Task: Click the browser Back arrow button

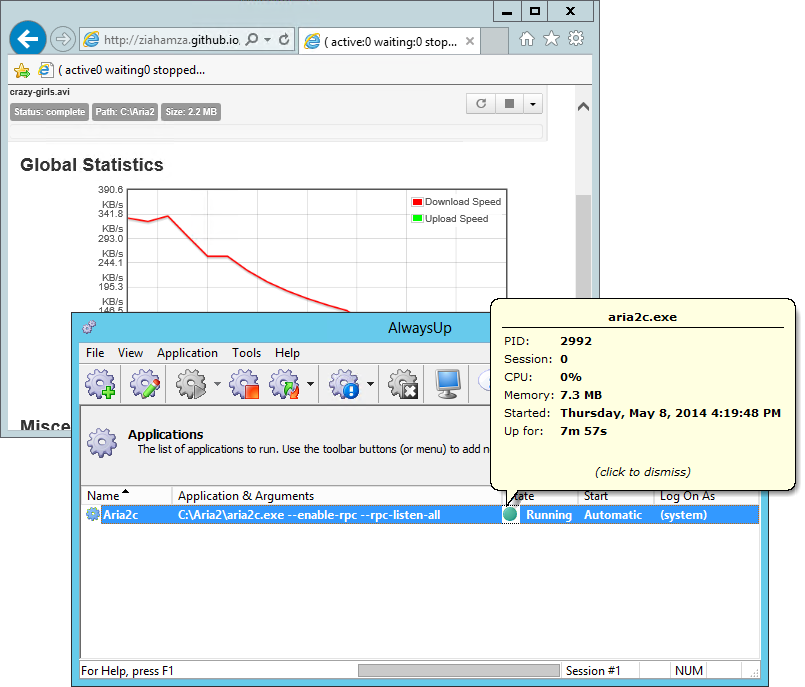Action: point(28,39)
